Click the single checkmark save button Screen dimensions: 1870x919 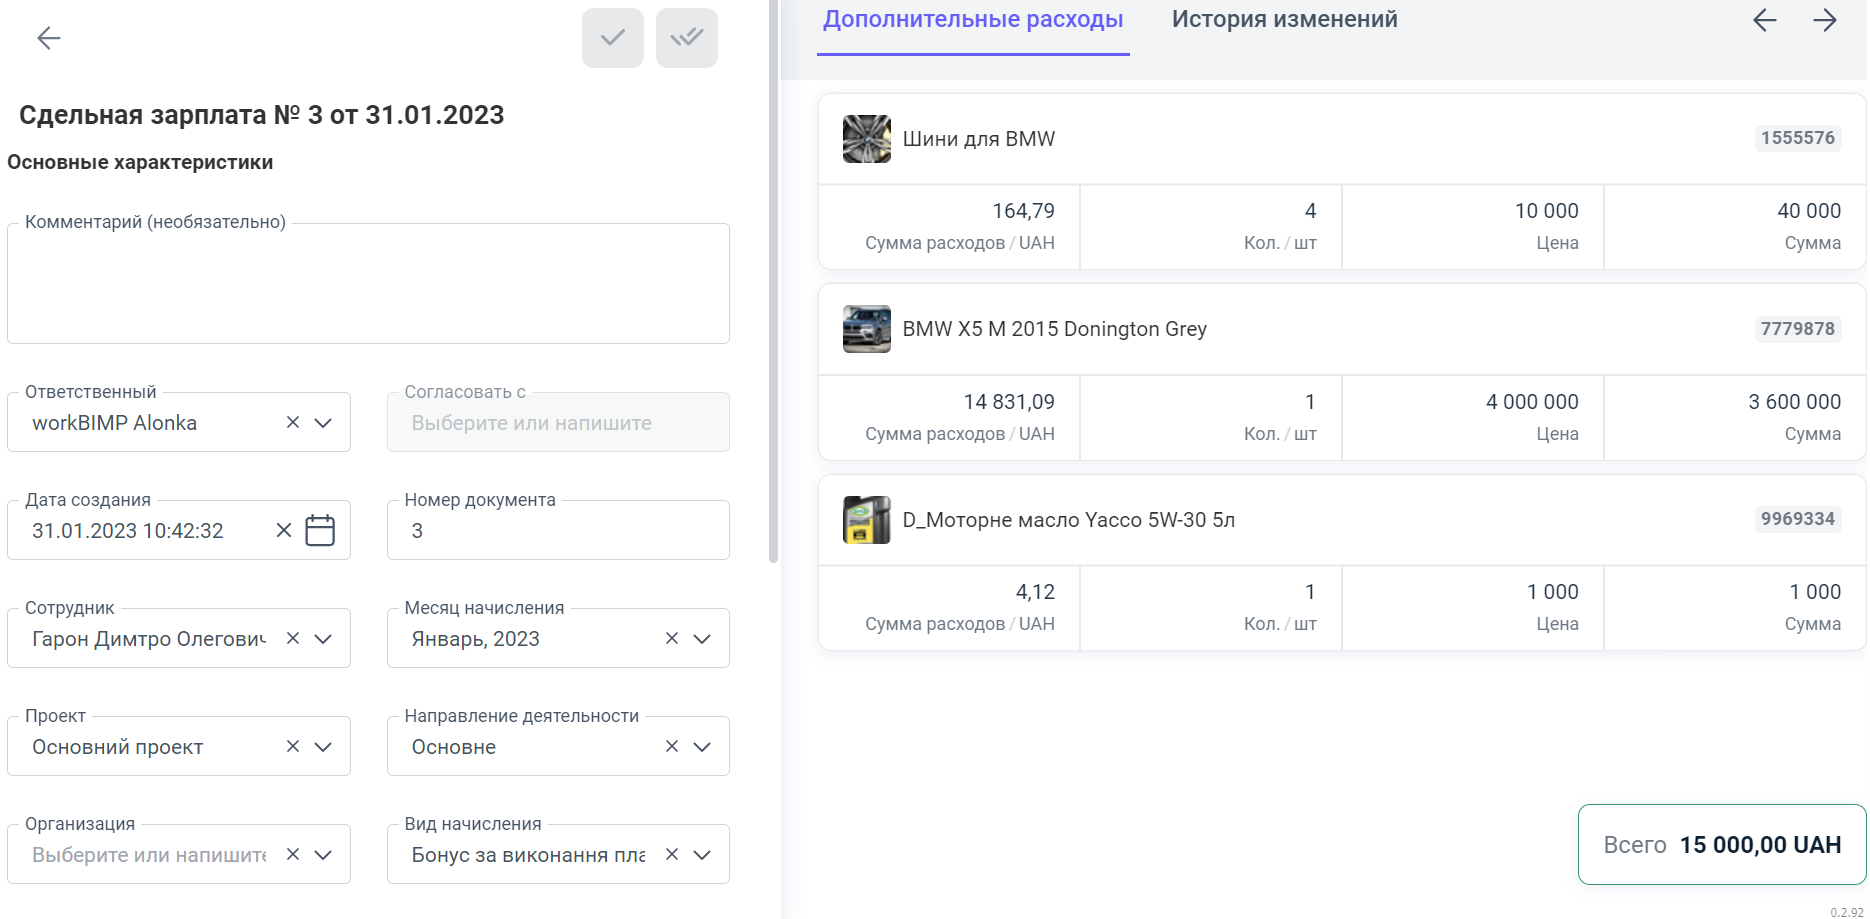[x=612, y=38]
